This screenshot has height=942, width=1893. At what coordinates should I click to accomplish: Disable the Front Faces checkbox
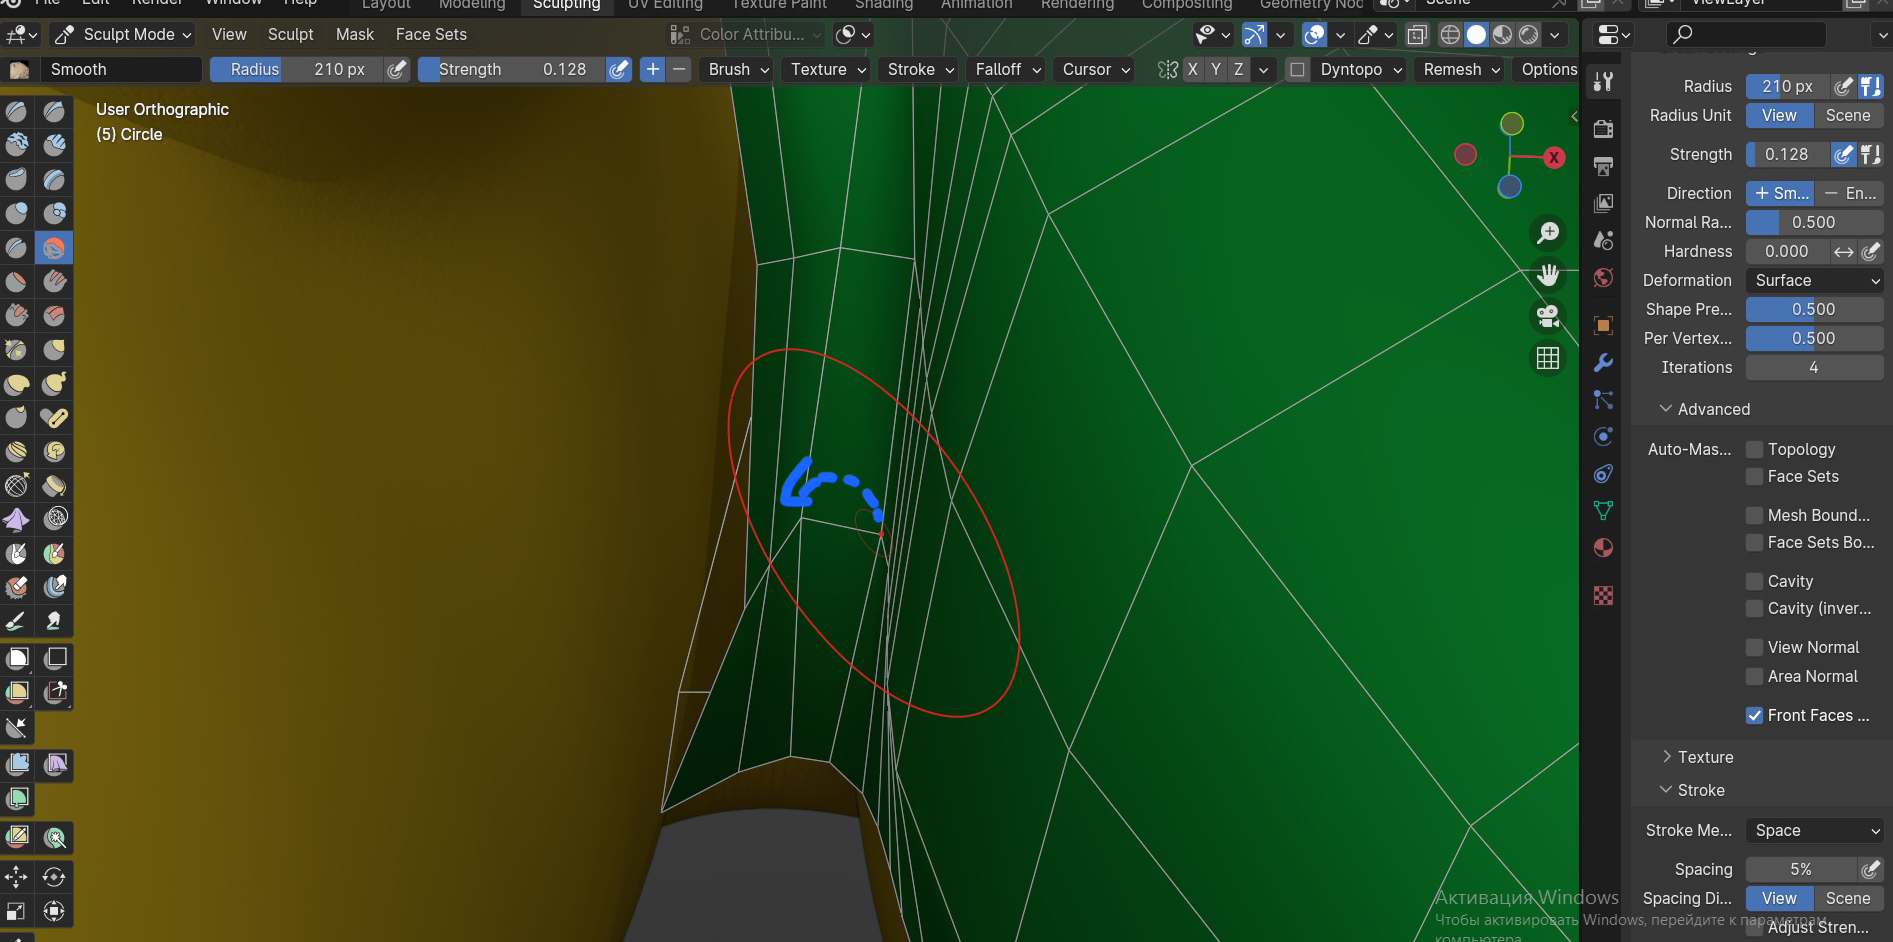[1754, 715]
